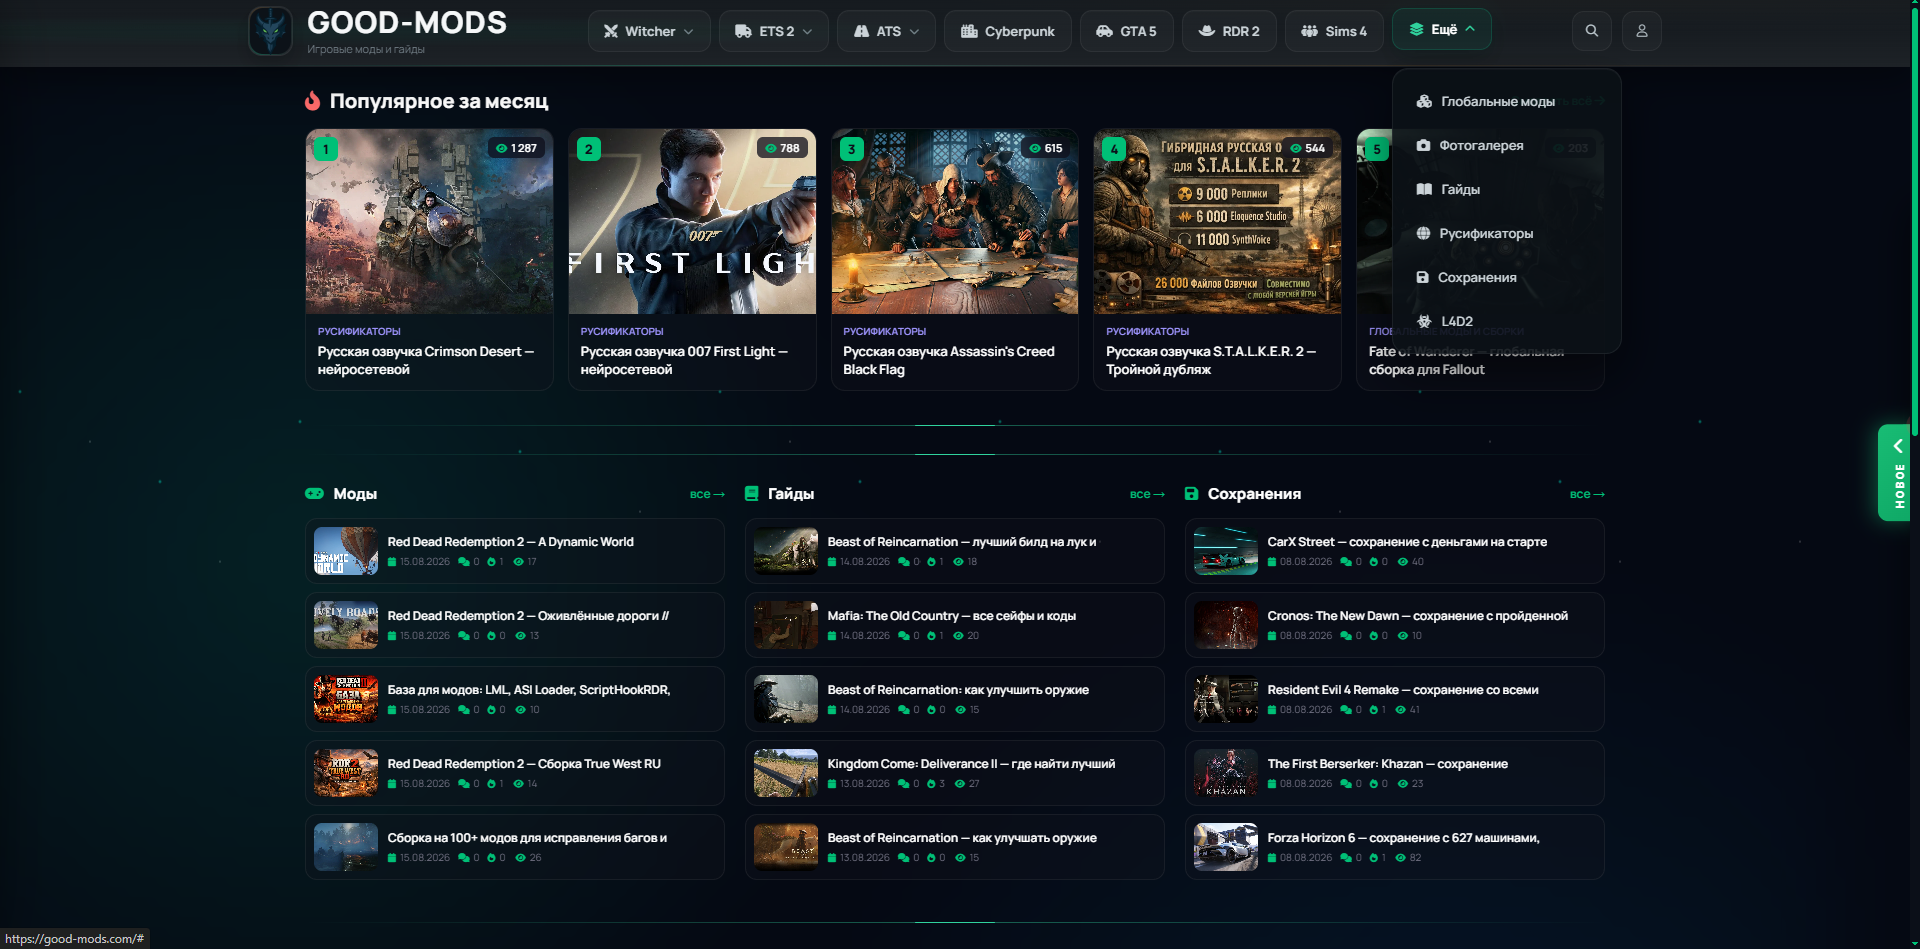The width and height of the screenshot is (1920, 949).
Task: Click the Гайды open book icon
Action: pyautogui.click(x=1424, y=189)
